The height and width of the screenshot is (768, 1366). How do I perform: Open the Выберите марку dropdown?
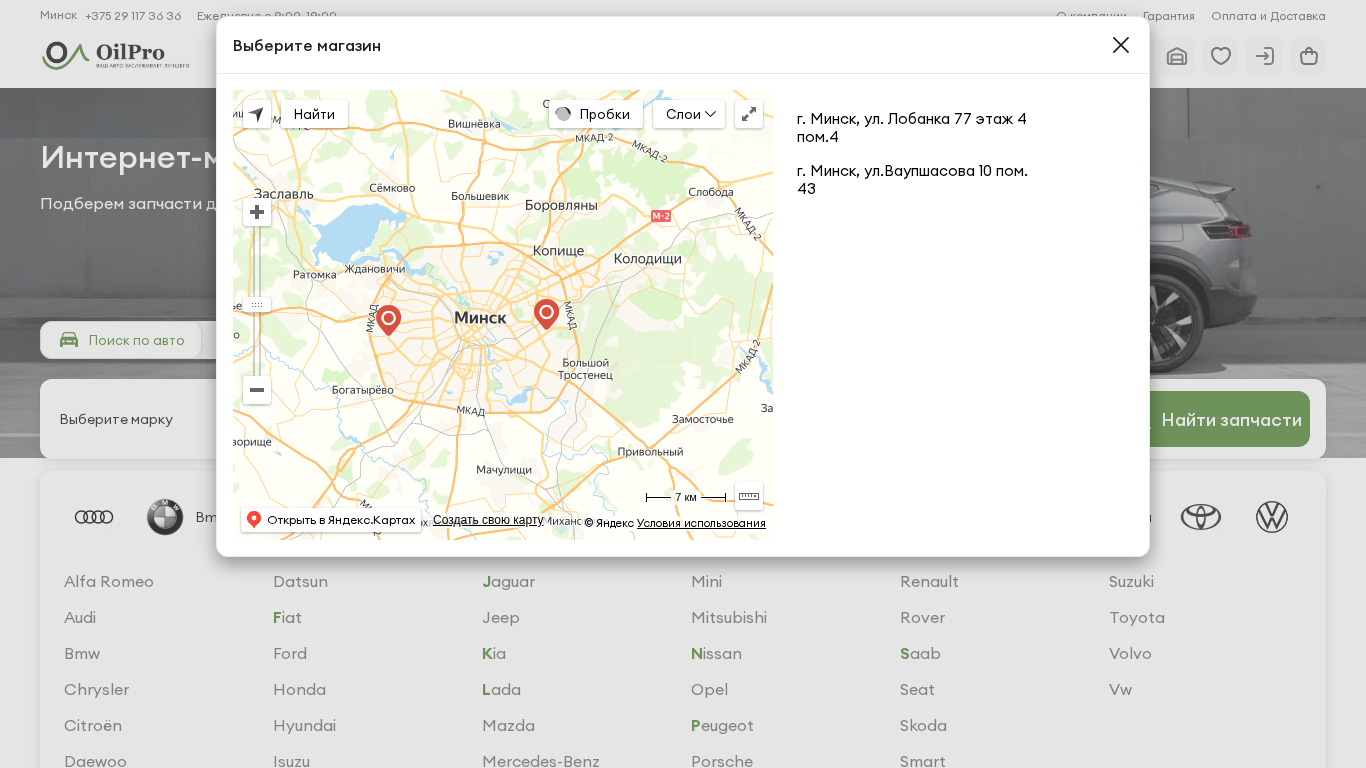117,419
